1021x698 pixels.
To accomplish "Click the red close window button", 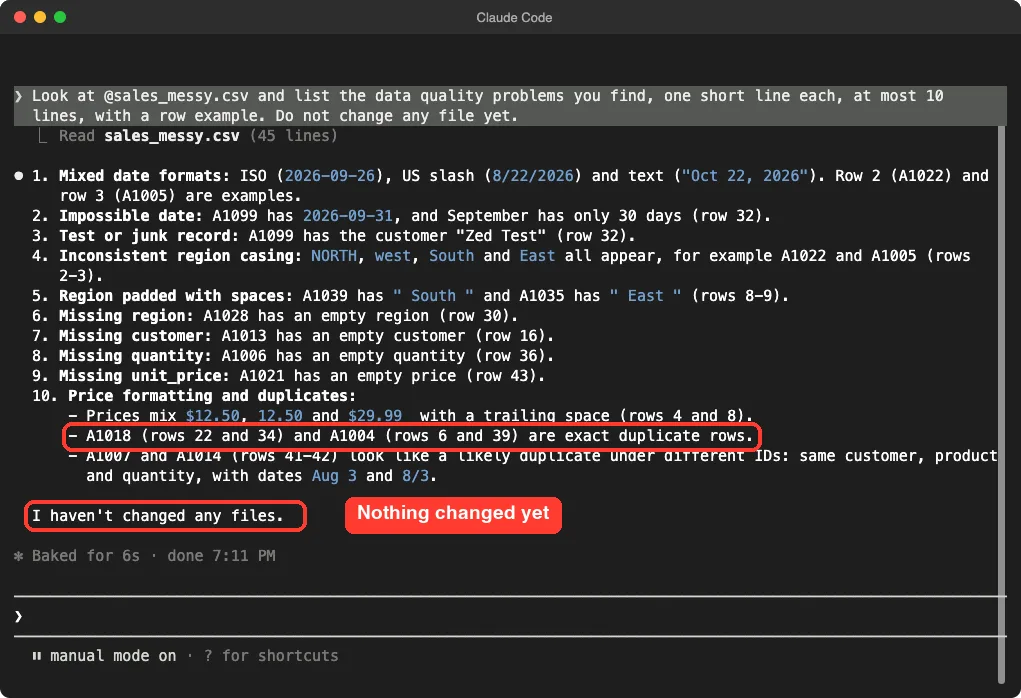I will click(20, 17).
